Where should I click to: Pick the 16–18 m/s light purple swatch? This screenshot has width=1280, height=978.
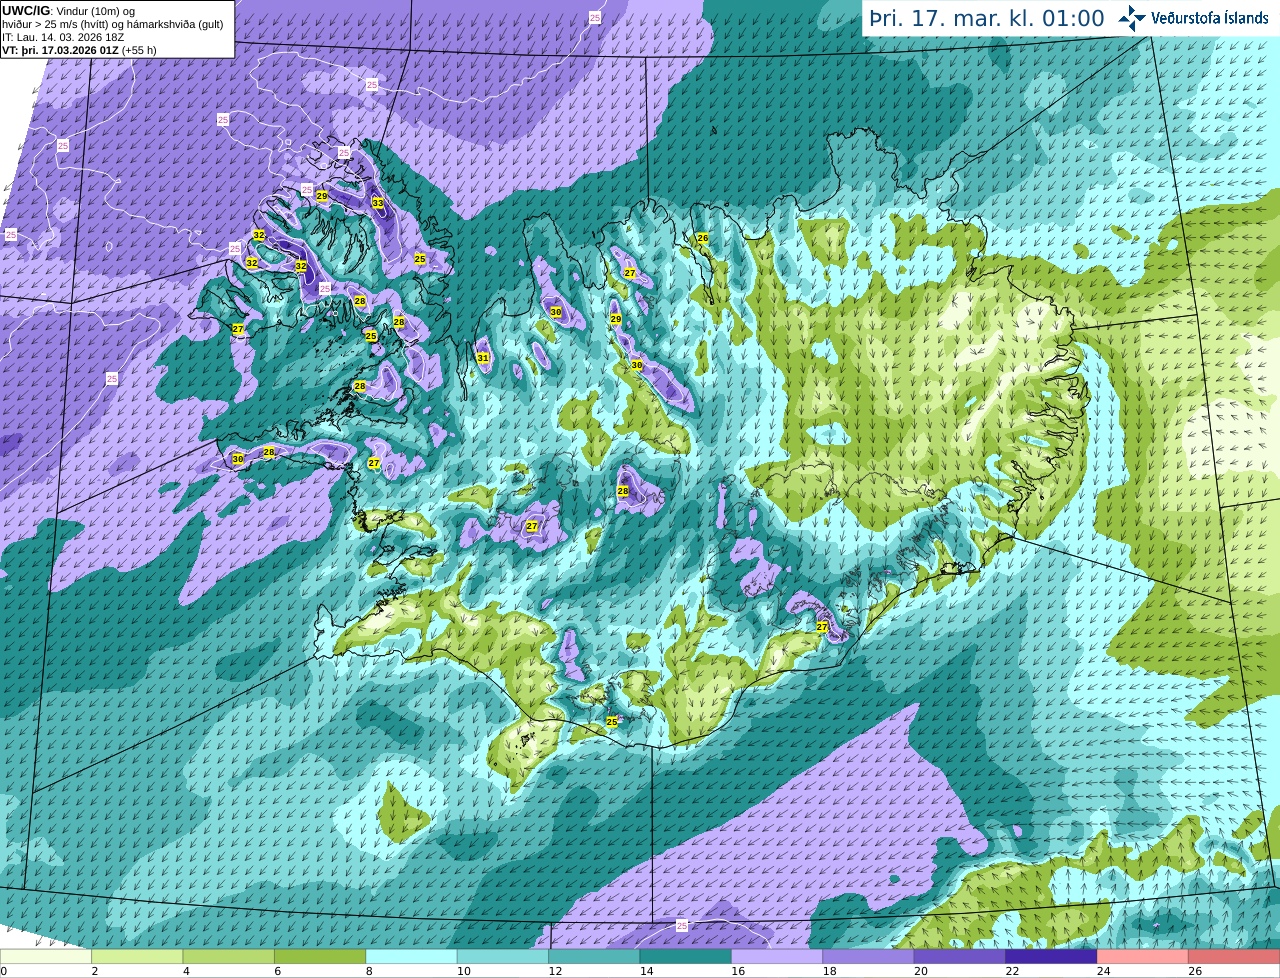coord(777,957)
